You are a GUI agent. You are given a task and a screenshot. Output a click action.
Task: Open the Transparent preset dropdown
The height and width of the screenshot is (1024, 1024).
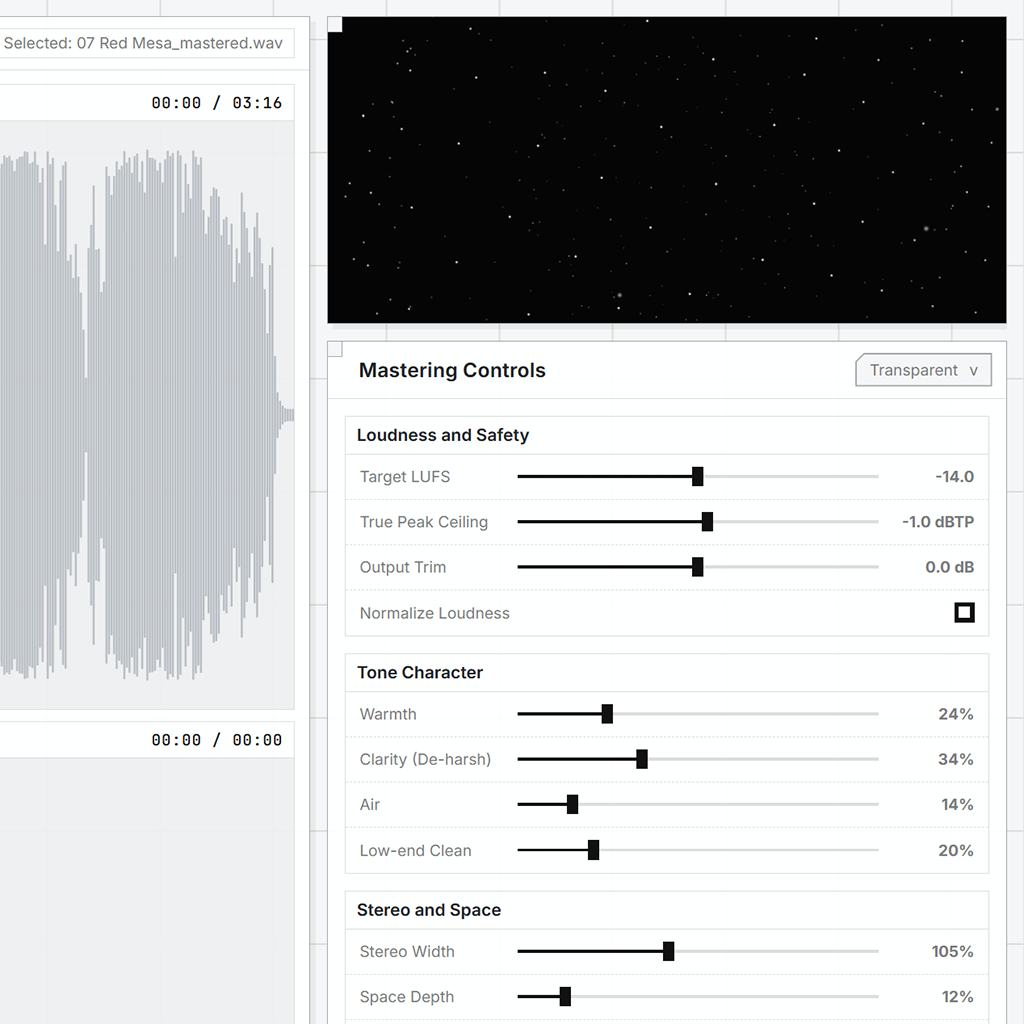[923, 370]
